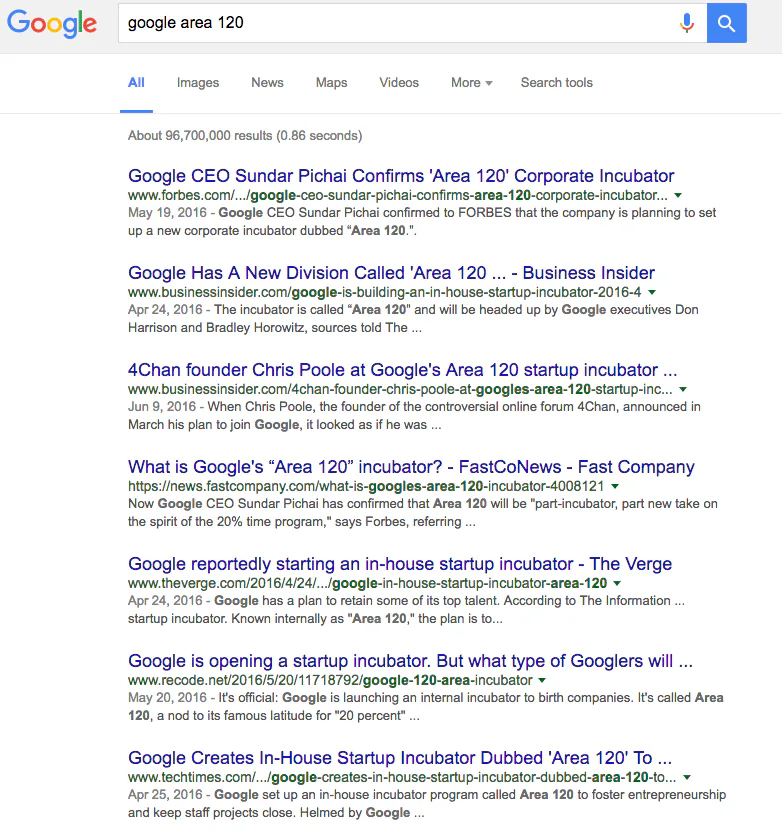Screen dimensions: 782x832
Task: Select the All tab
Action: (136, 83)
